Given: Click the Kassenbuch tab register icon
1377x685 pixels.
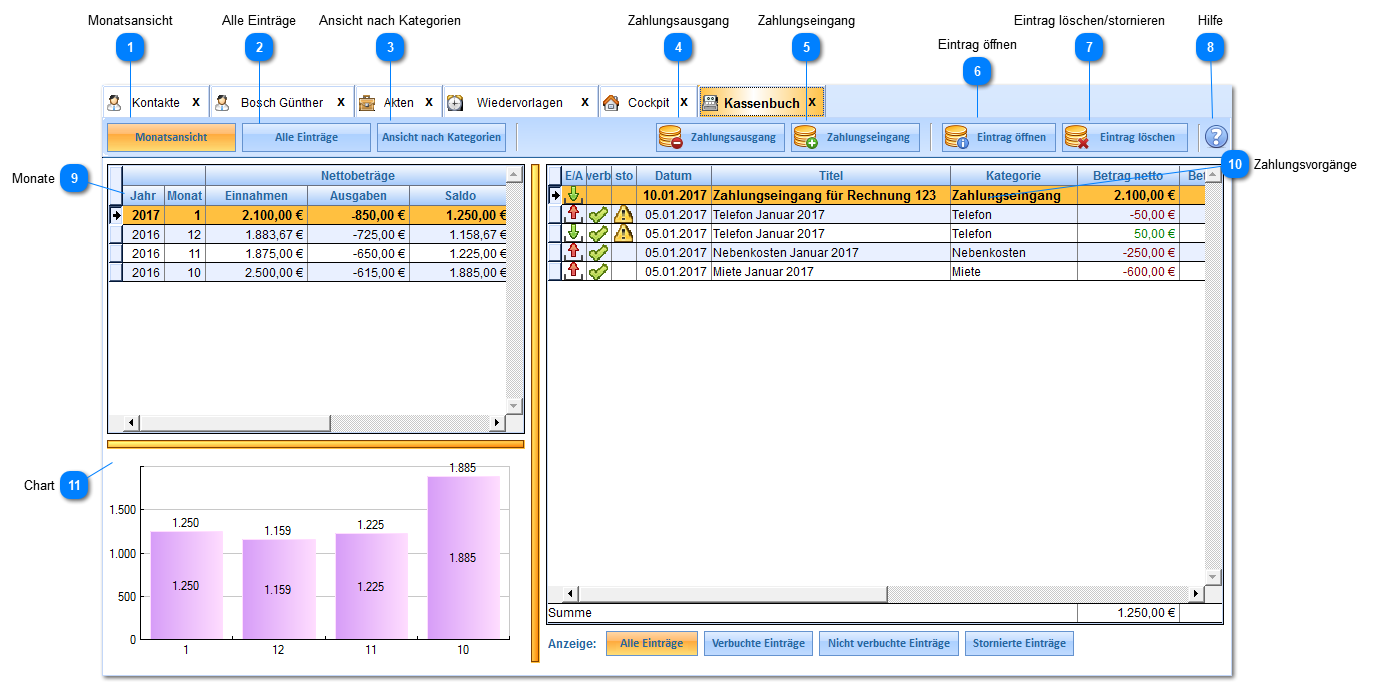Looking at the screenshot, I should (x=710, y=102).
